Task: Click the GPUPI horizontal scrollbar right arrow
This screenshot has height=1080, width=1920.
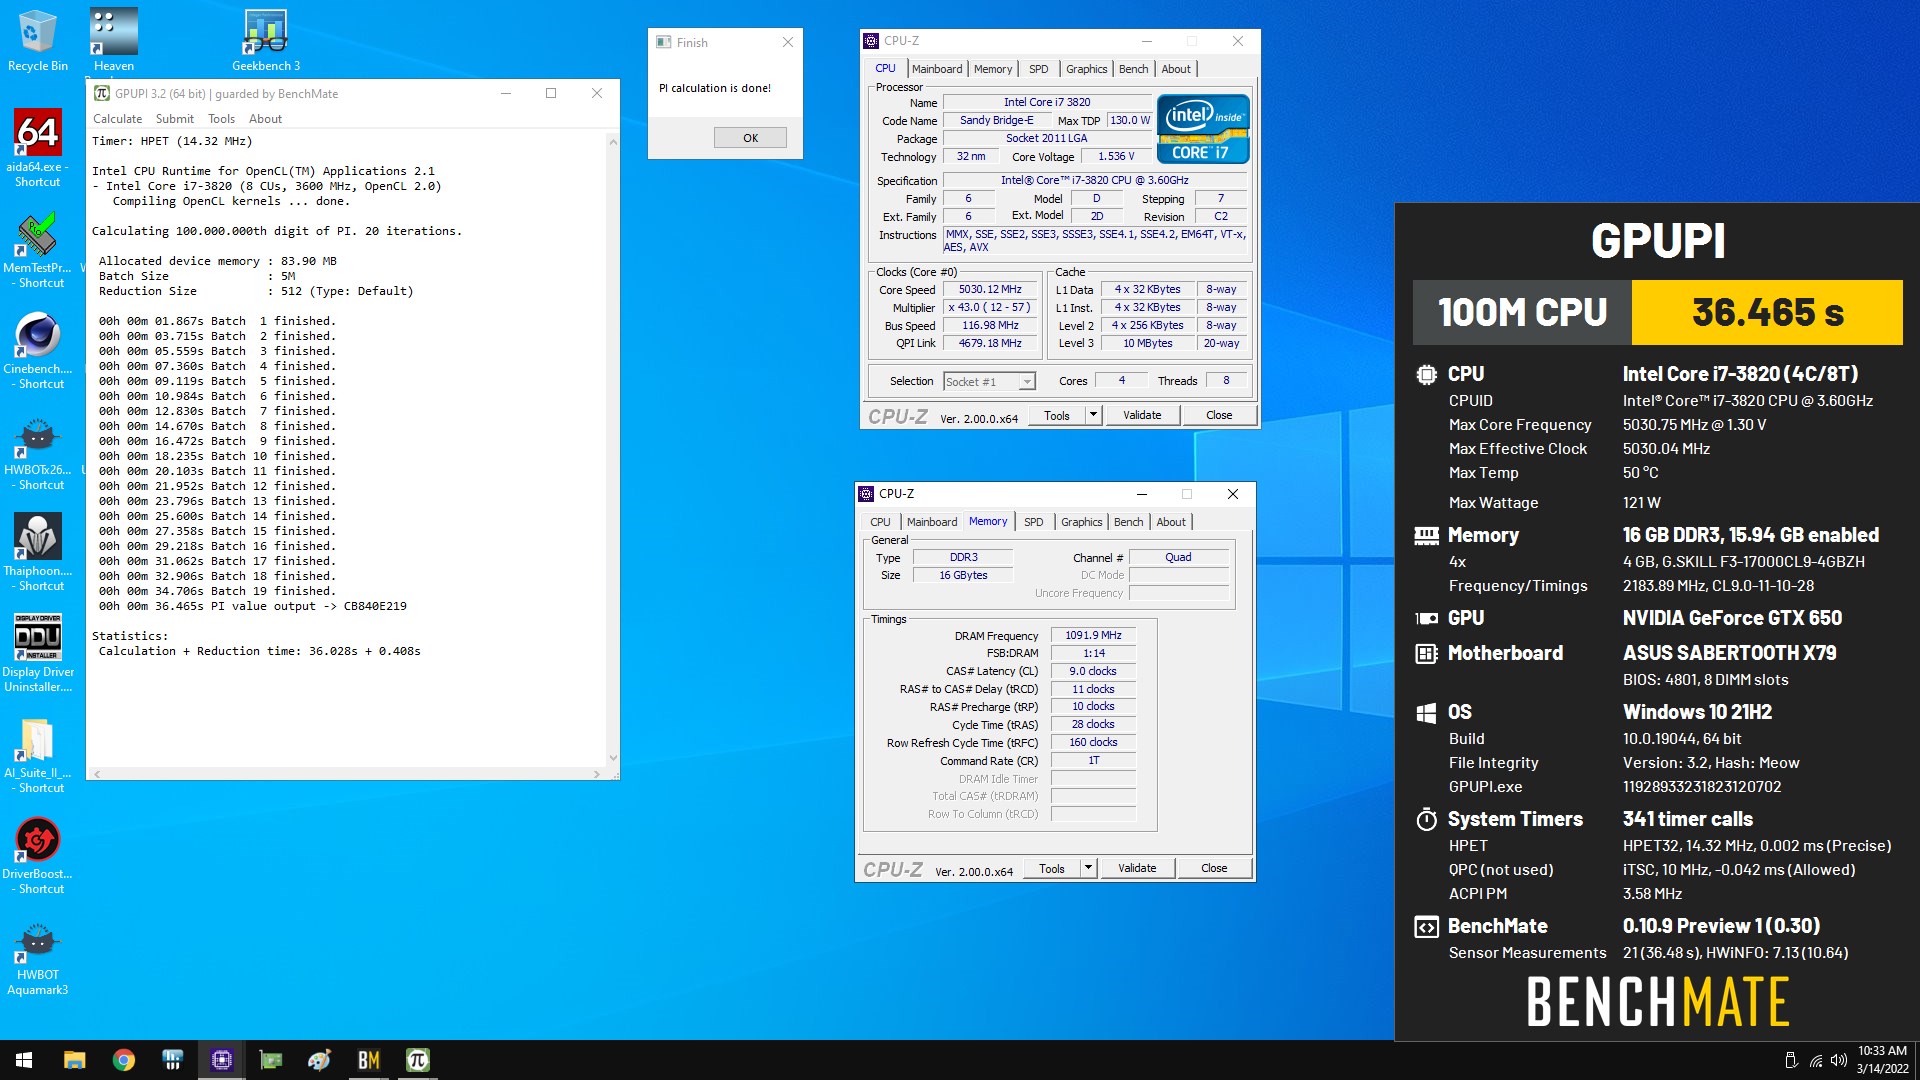Action: click(x=597, y=774)
